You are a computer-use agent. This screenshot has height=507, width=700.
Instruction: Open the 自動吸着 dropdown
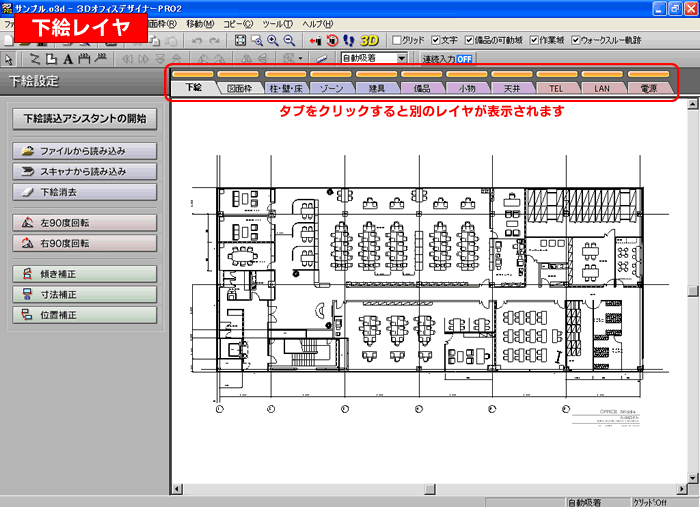401,59
